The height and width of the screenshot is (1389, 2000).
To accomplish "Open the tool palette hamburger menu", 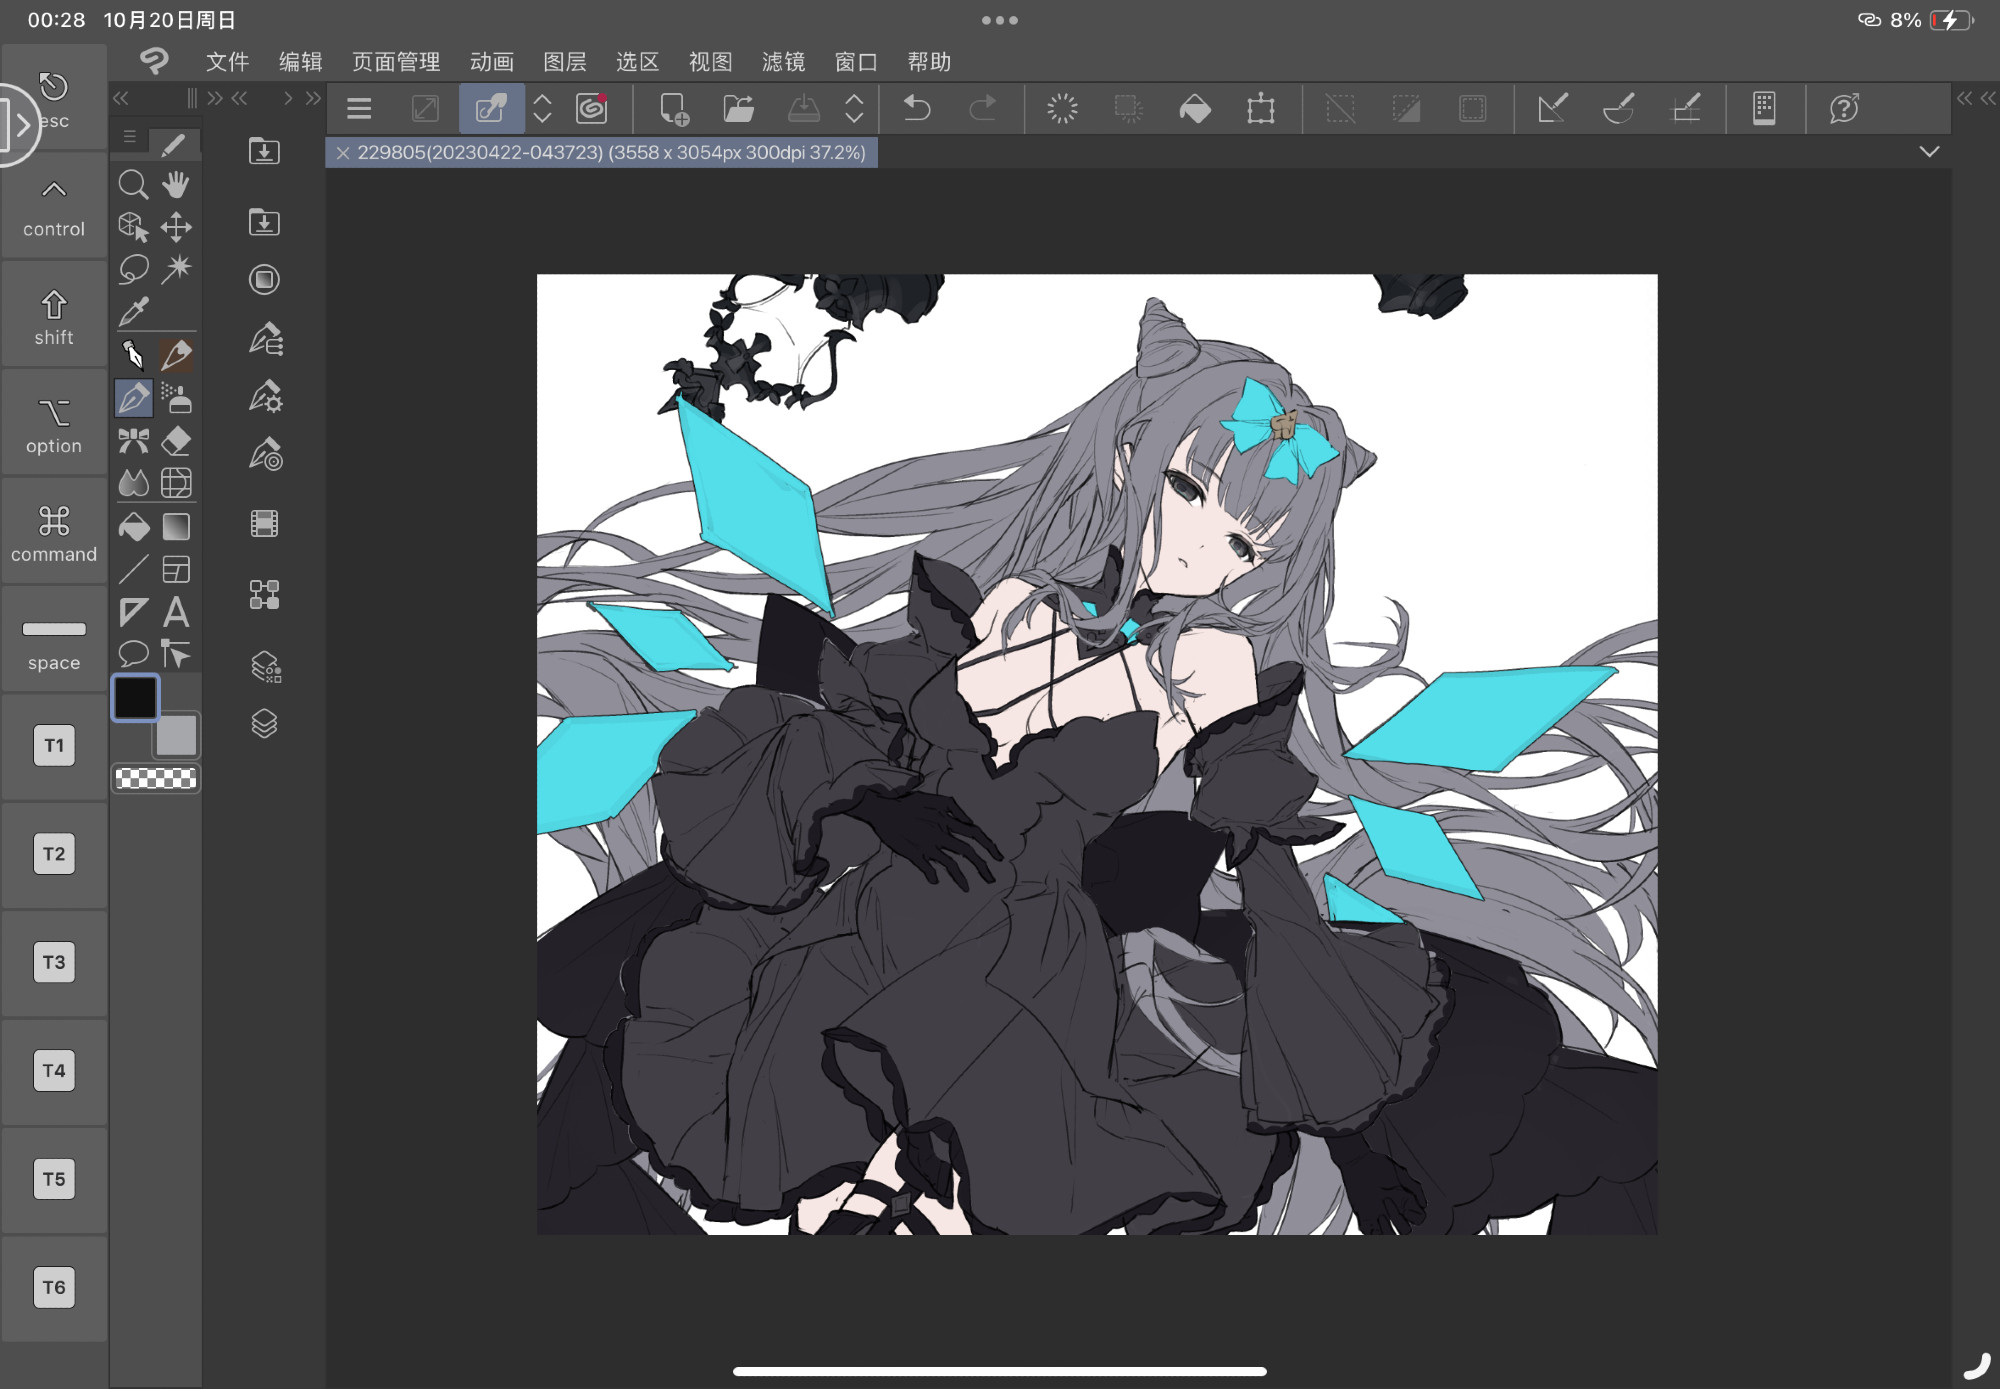I will (x=130, y=136).
